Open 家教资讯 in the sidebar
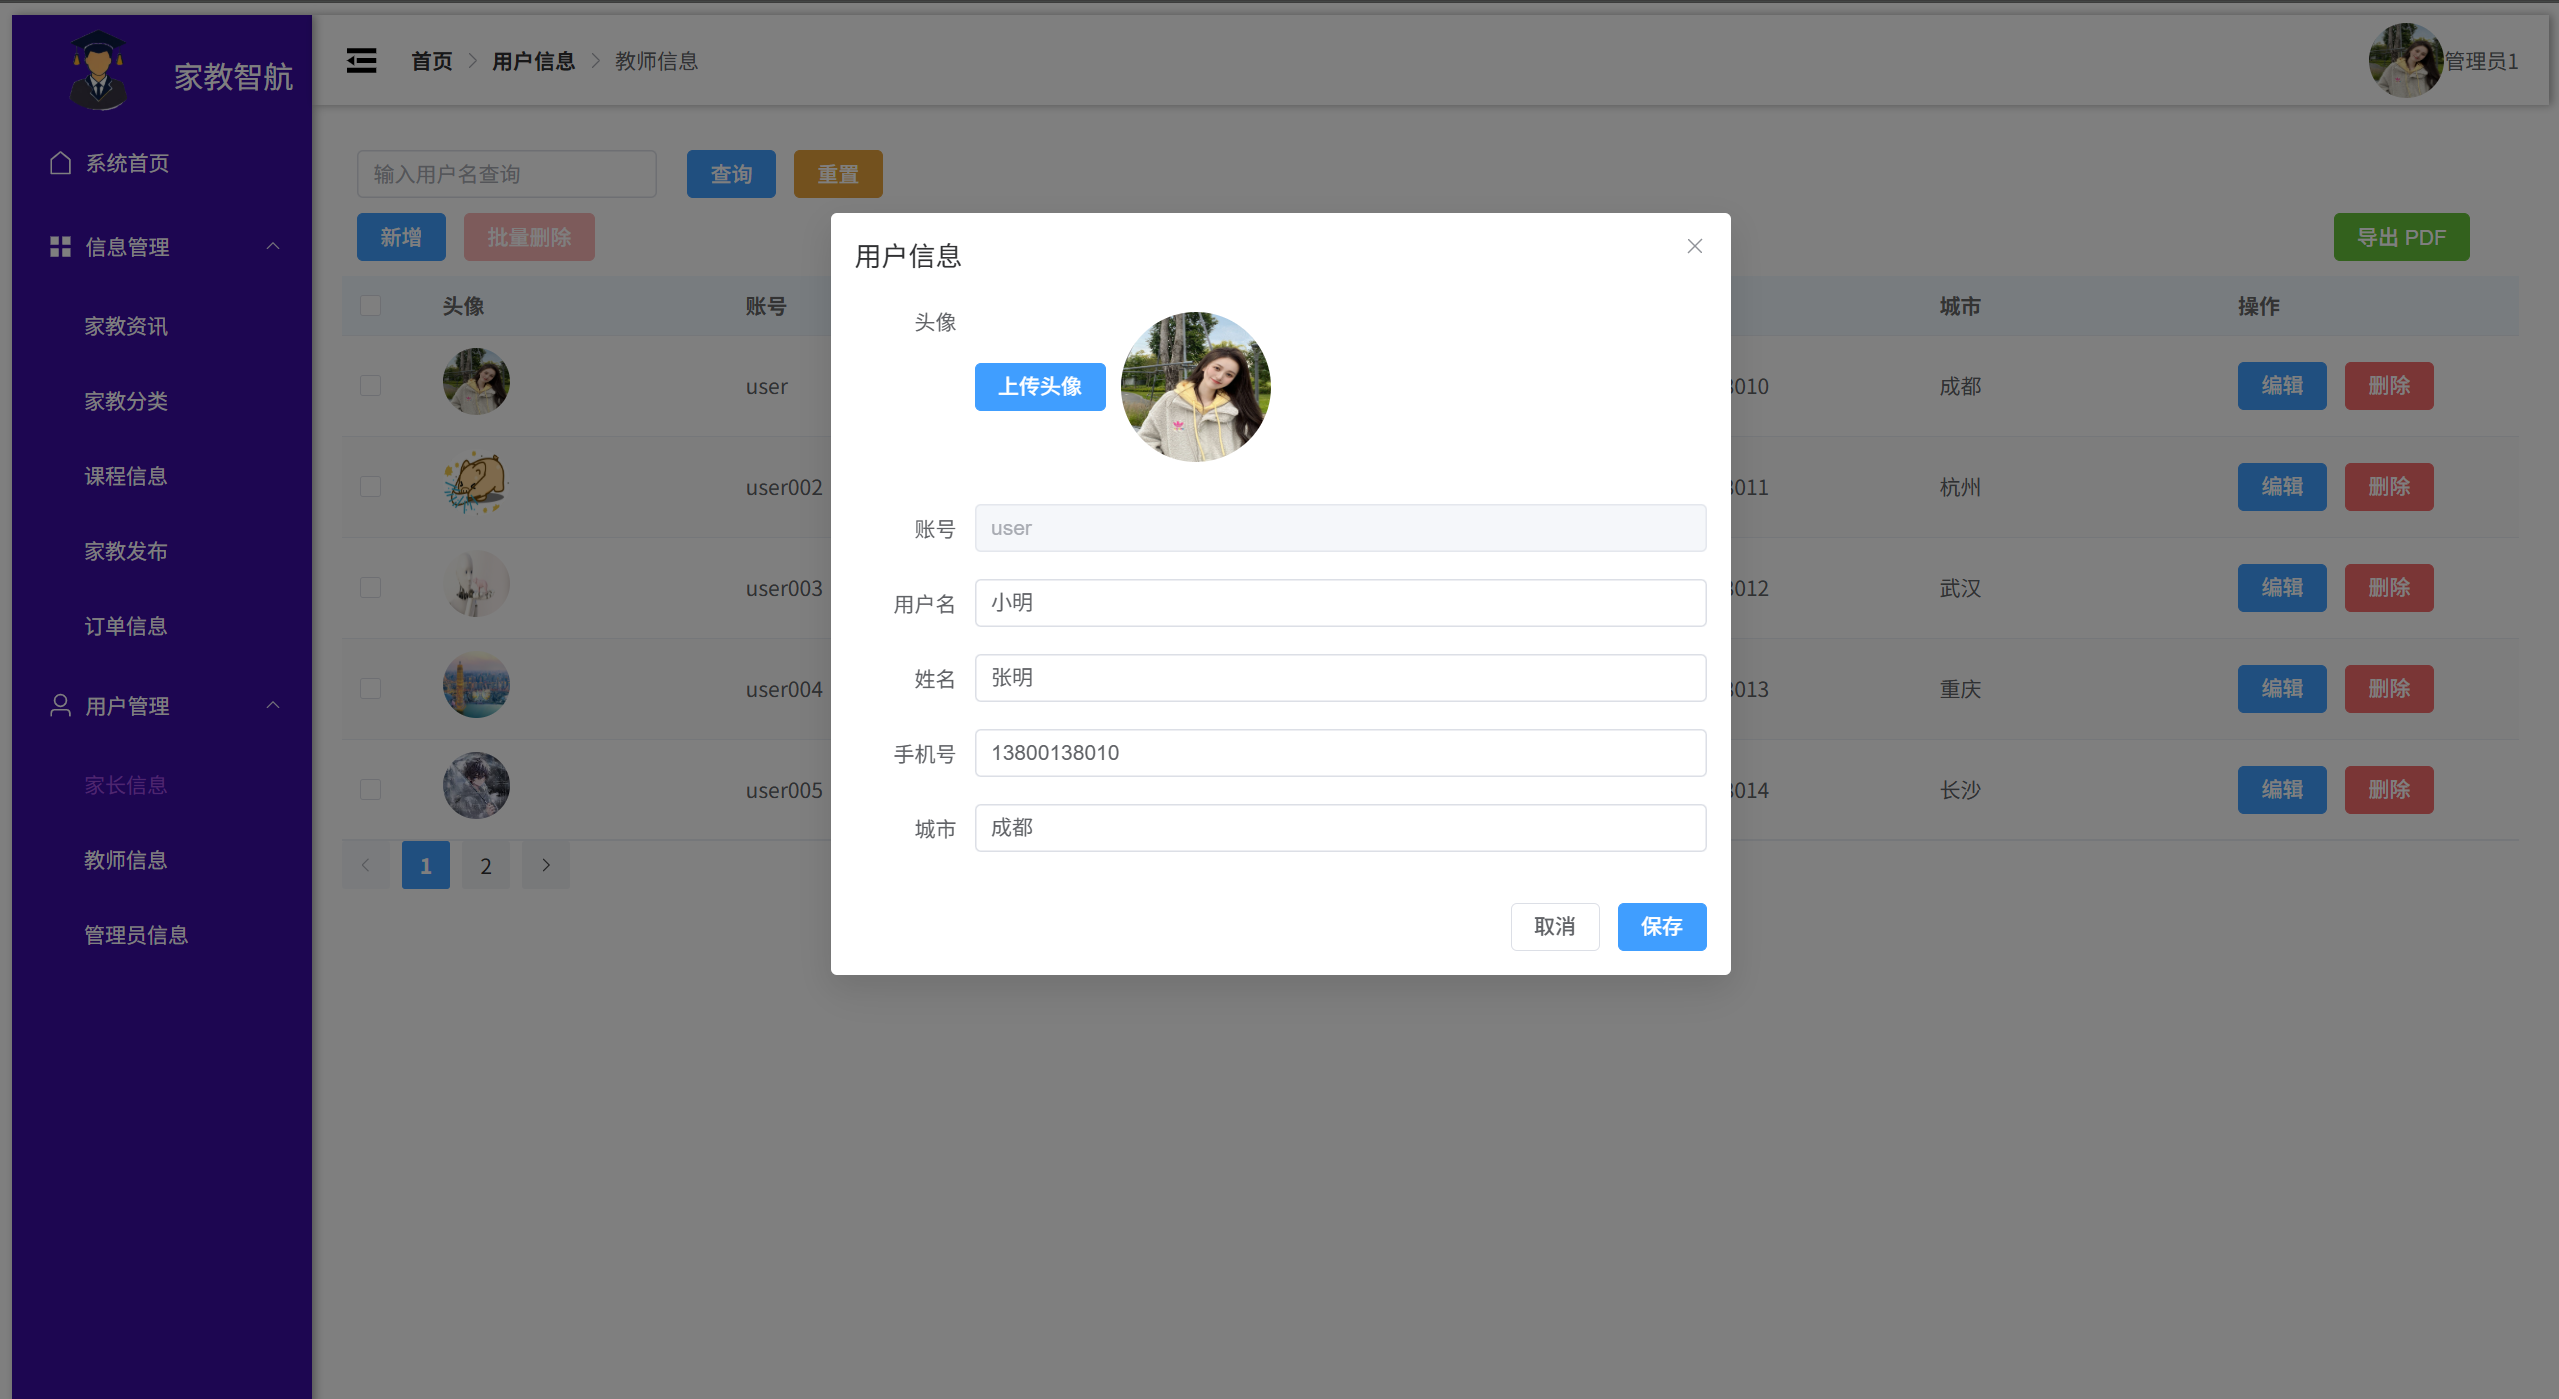Viewport: 2559px width, 1399px height. click(x=126, y=326)
